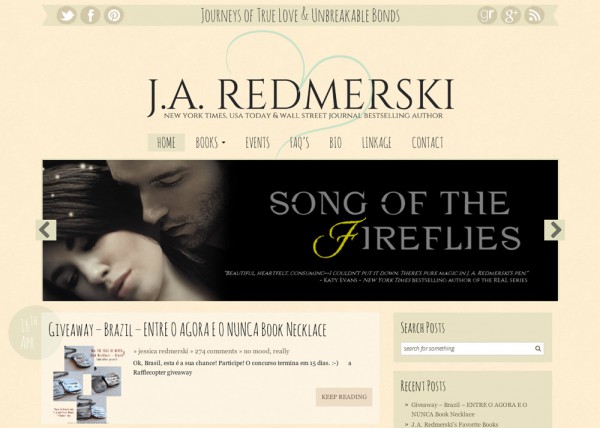
Task: Visit the Facebook page icon
Action: (90, 15)
